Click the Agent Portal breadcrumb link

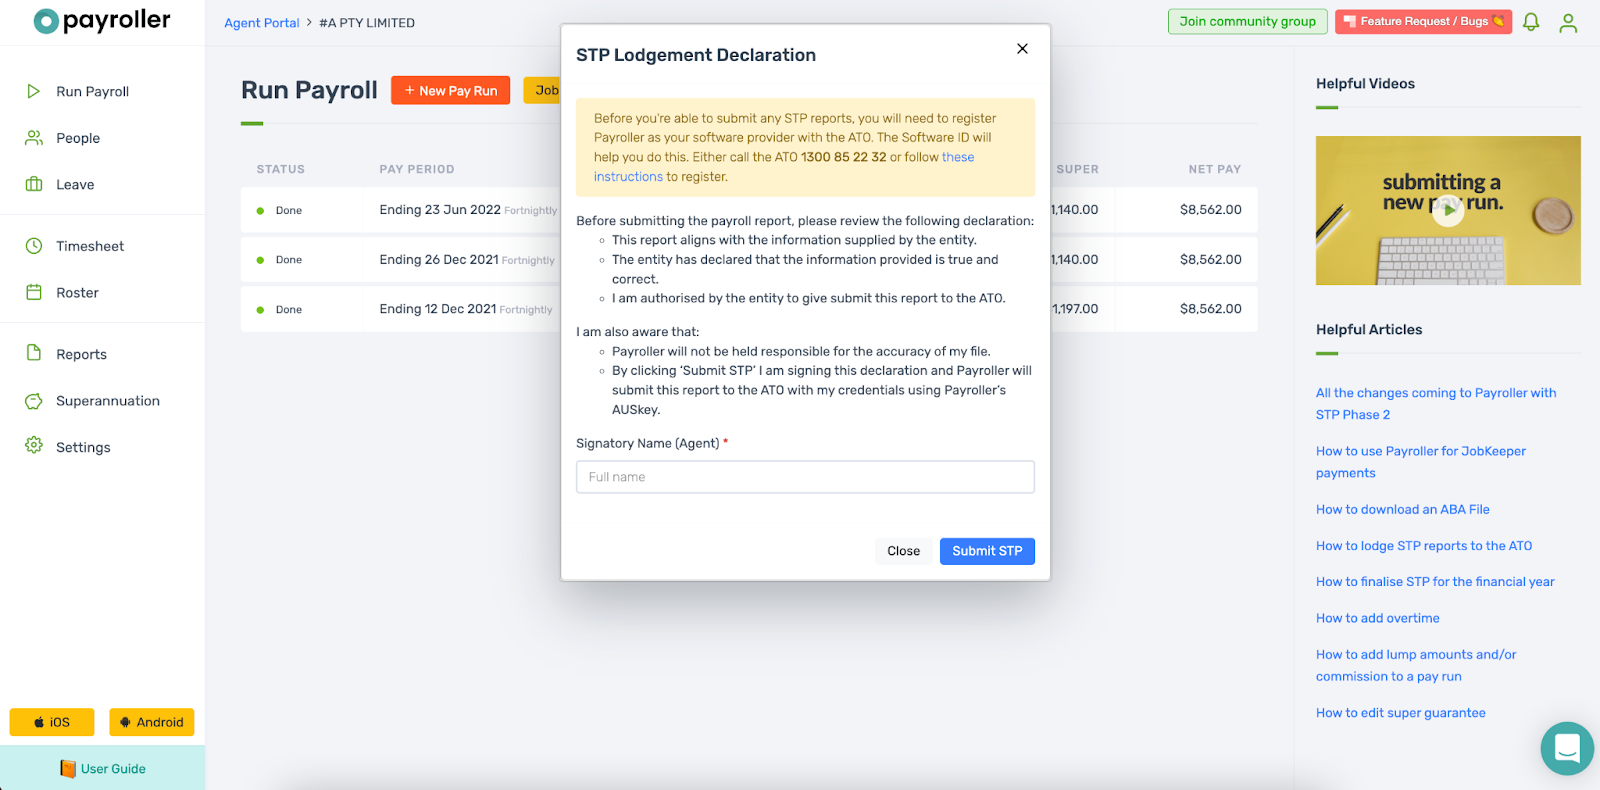pyautogui.click(x=261, y=22)
